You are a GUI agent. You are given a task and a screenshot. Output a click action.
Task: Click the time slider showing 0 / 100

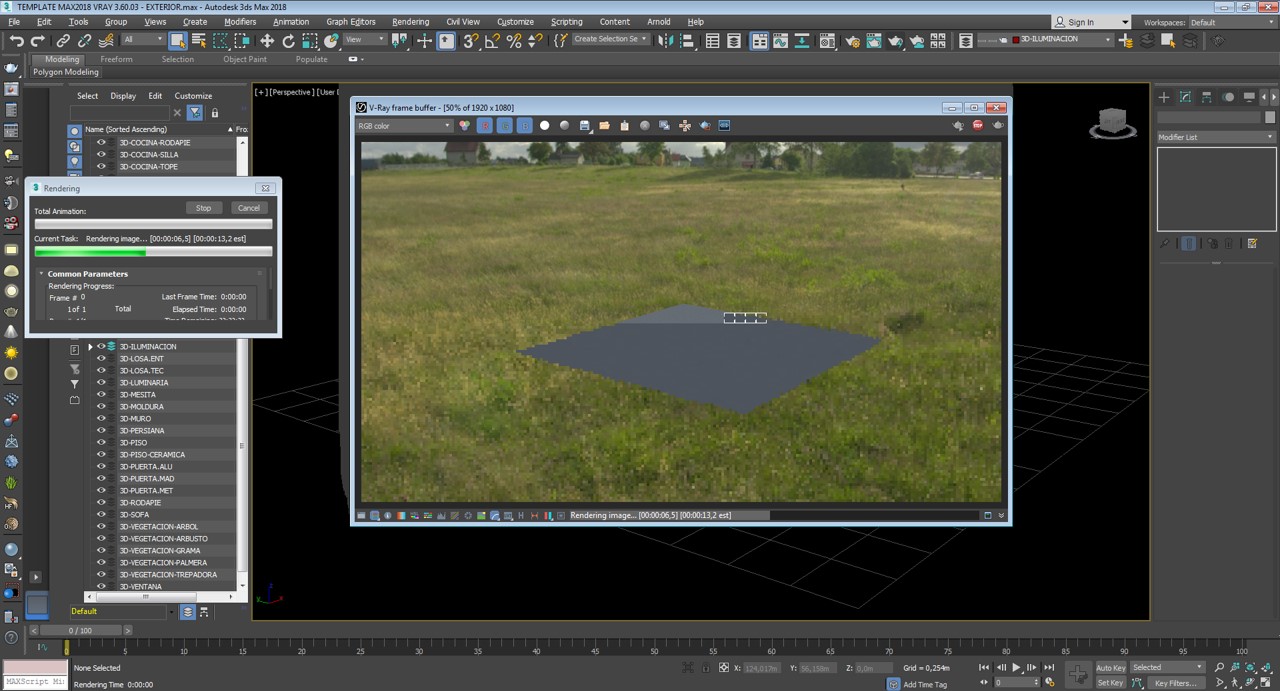pos(80,630)
